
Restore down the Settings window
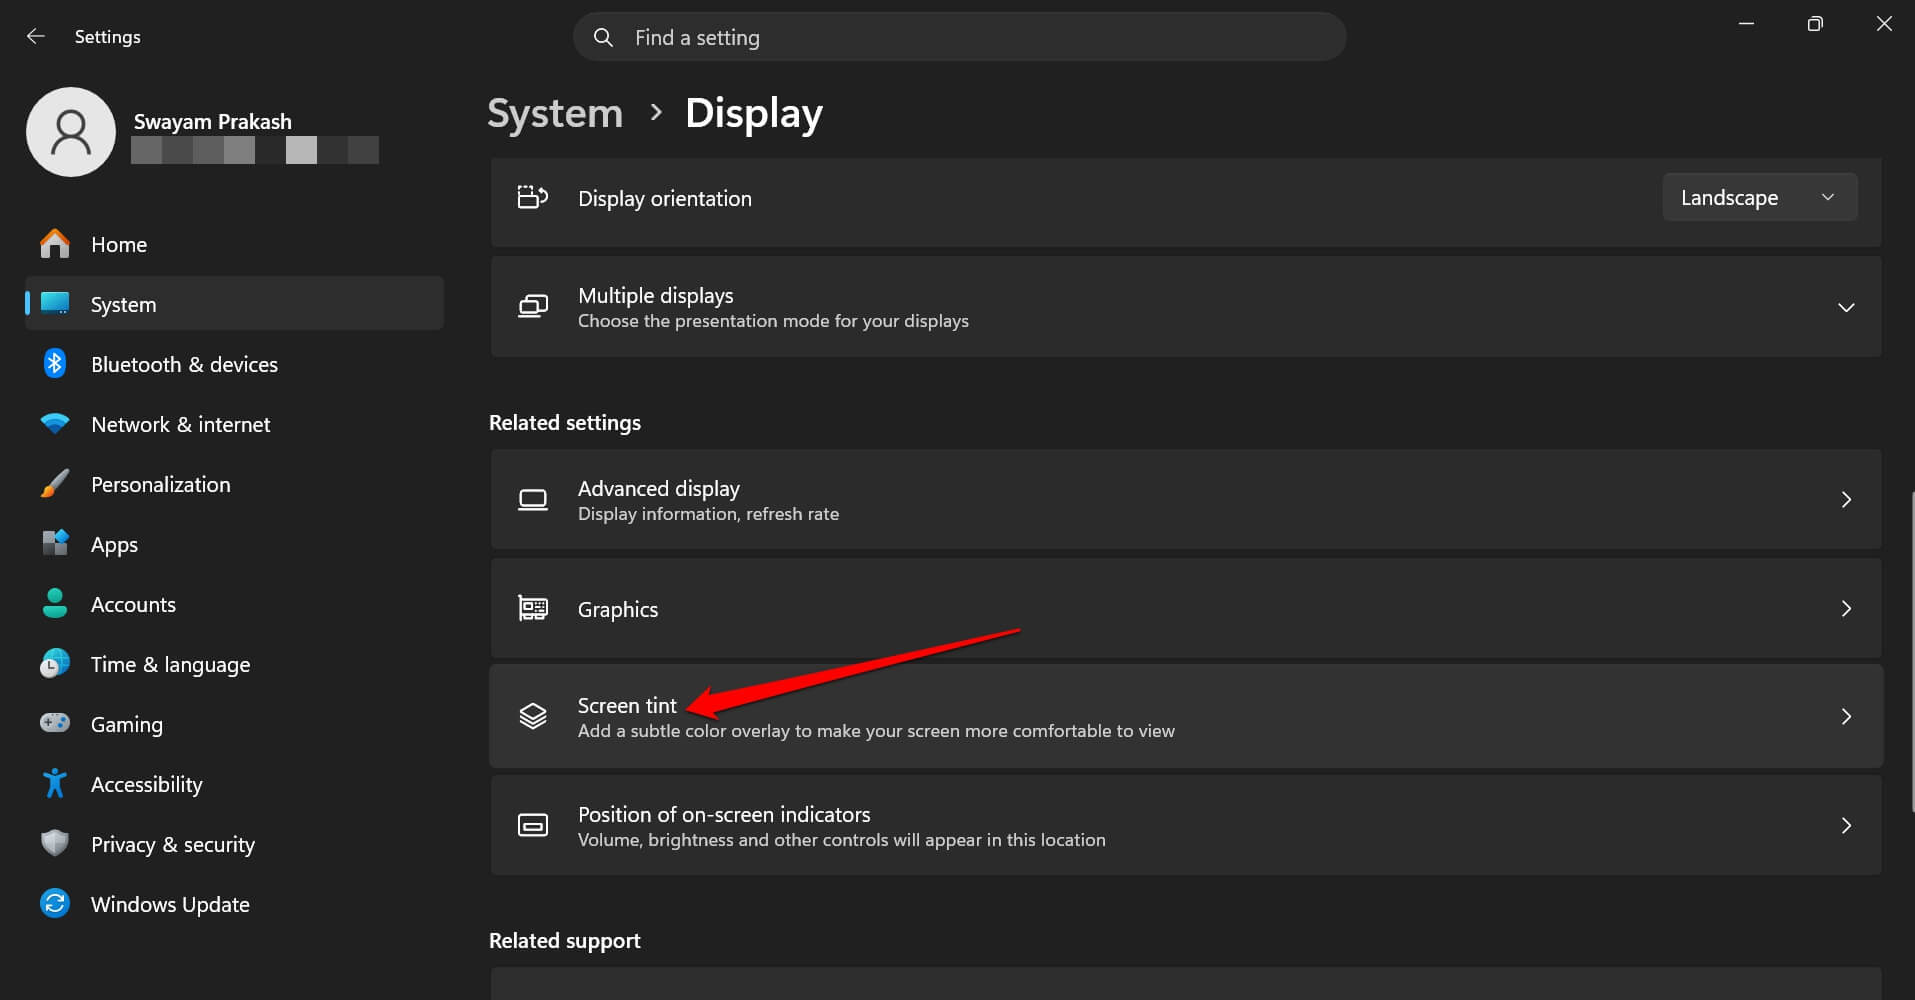point(1815,24)
